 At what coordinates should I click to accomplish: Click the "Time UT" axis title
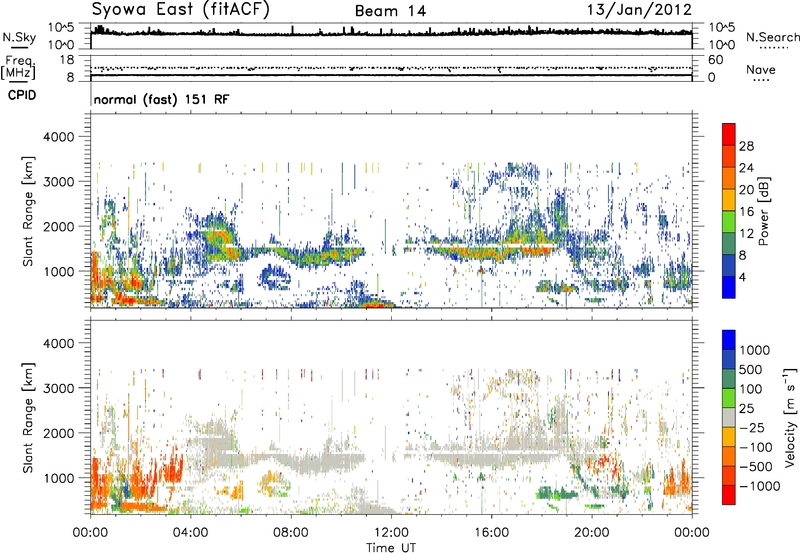[391, 548]
